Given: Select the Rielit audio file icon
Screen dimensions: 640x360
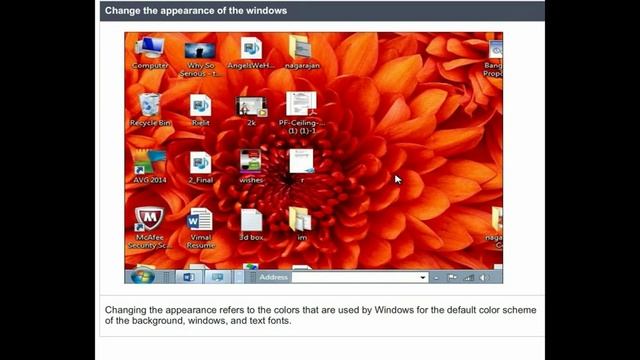Looking at the screenshot, I should point(200,109).
